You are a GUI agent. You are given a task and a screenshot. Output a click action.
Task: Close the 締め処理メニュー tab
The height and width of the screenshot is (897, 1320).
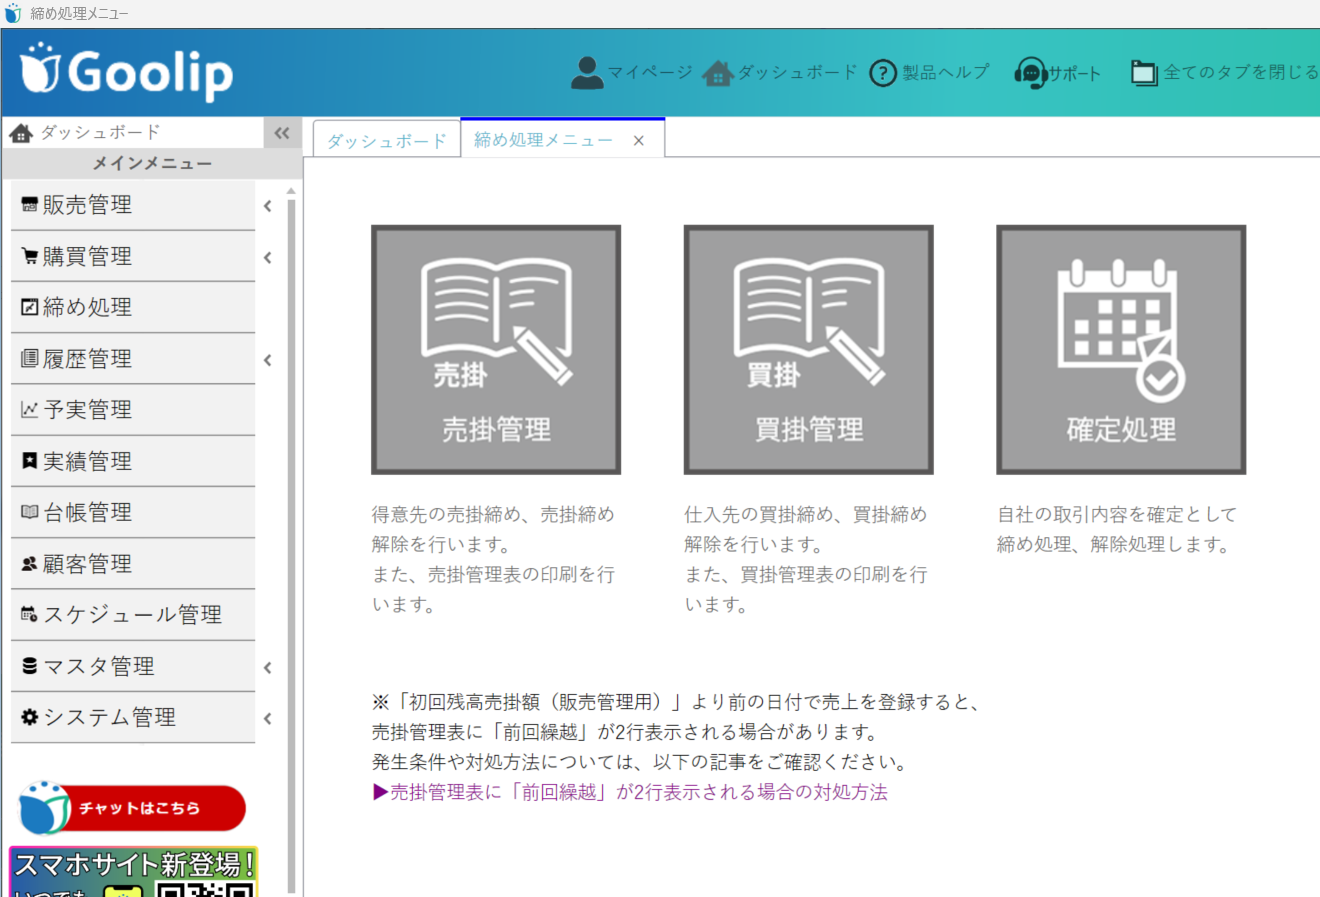pos(639,141)
